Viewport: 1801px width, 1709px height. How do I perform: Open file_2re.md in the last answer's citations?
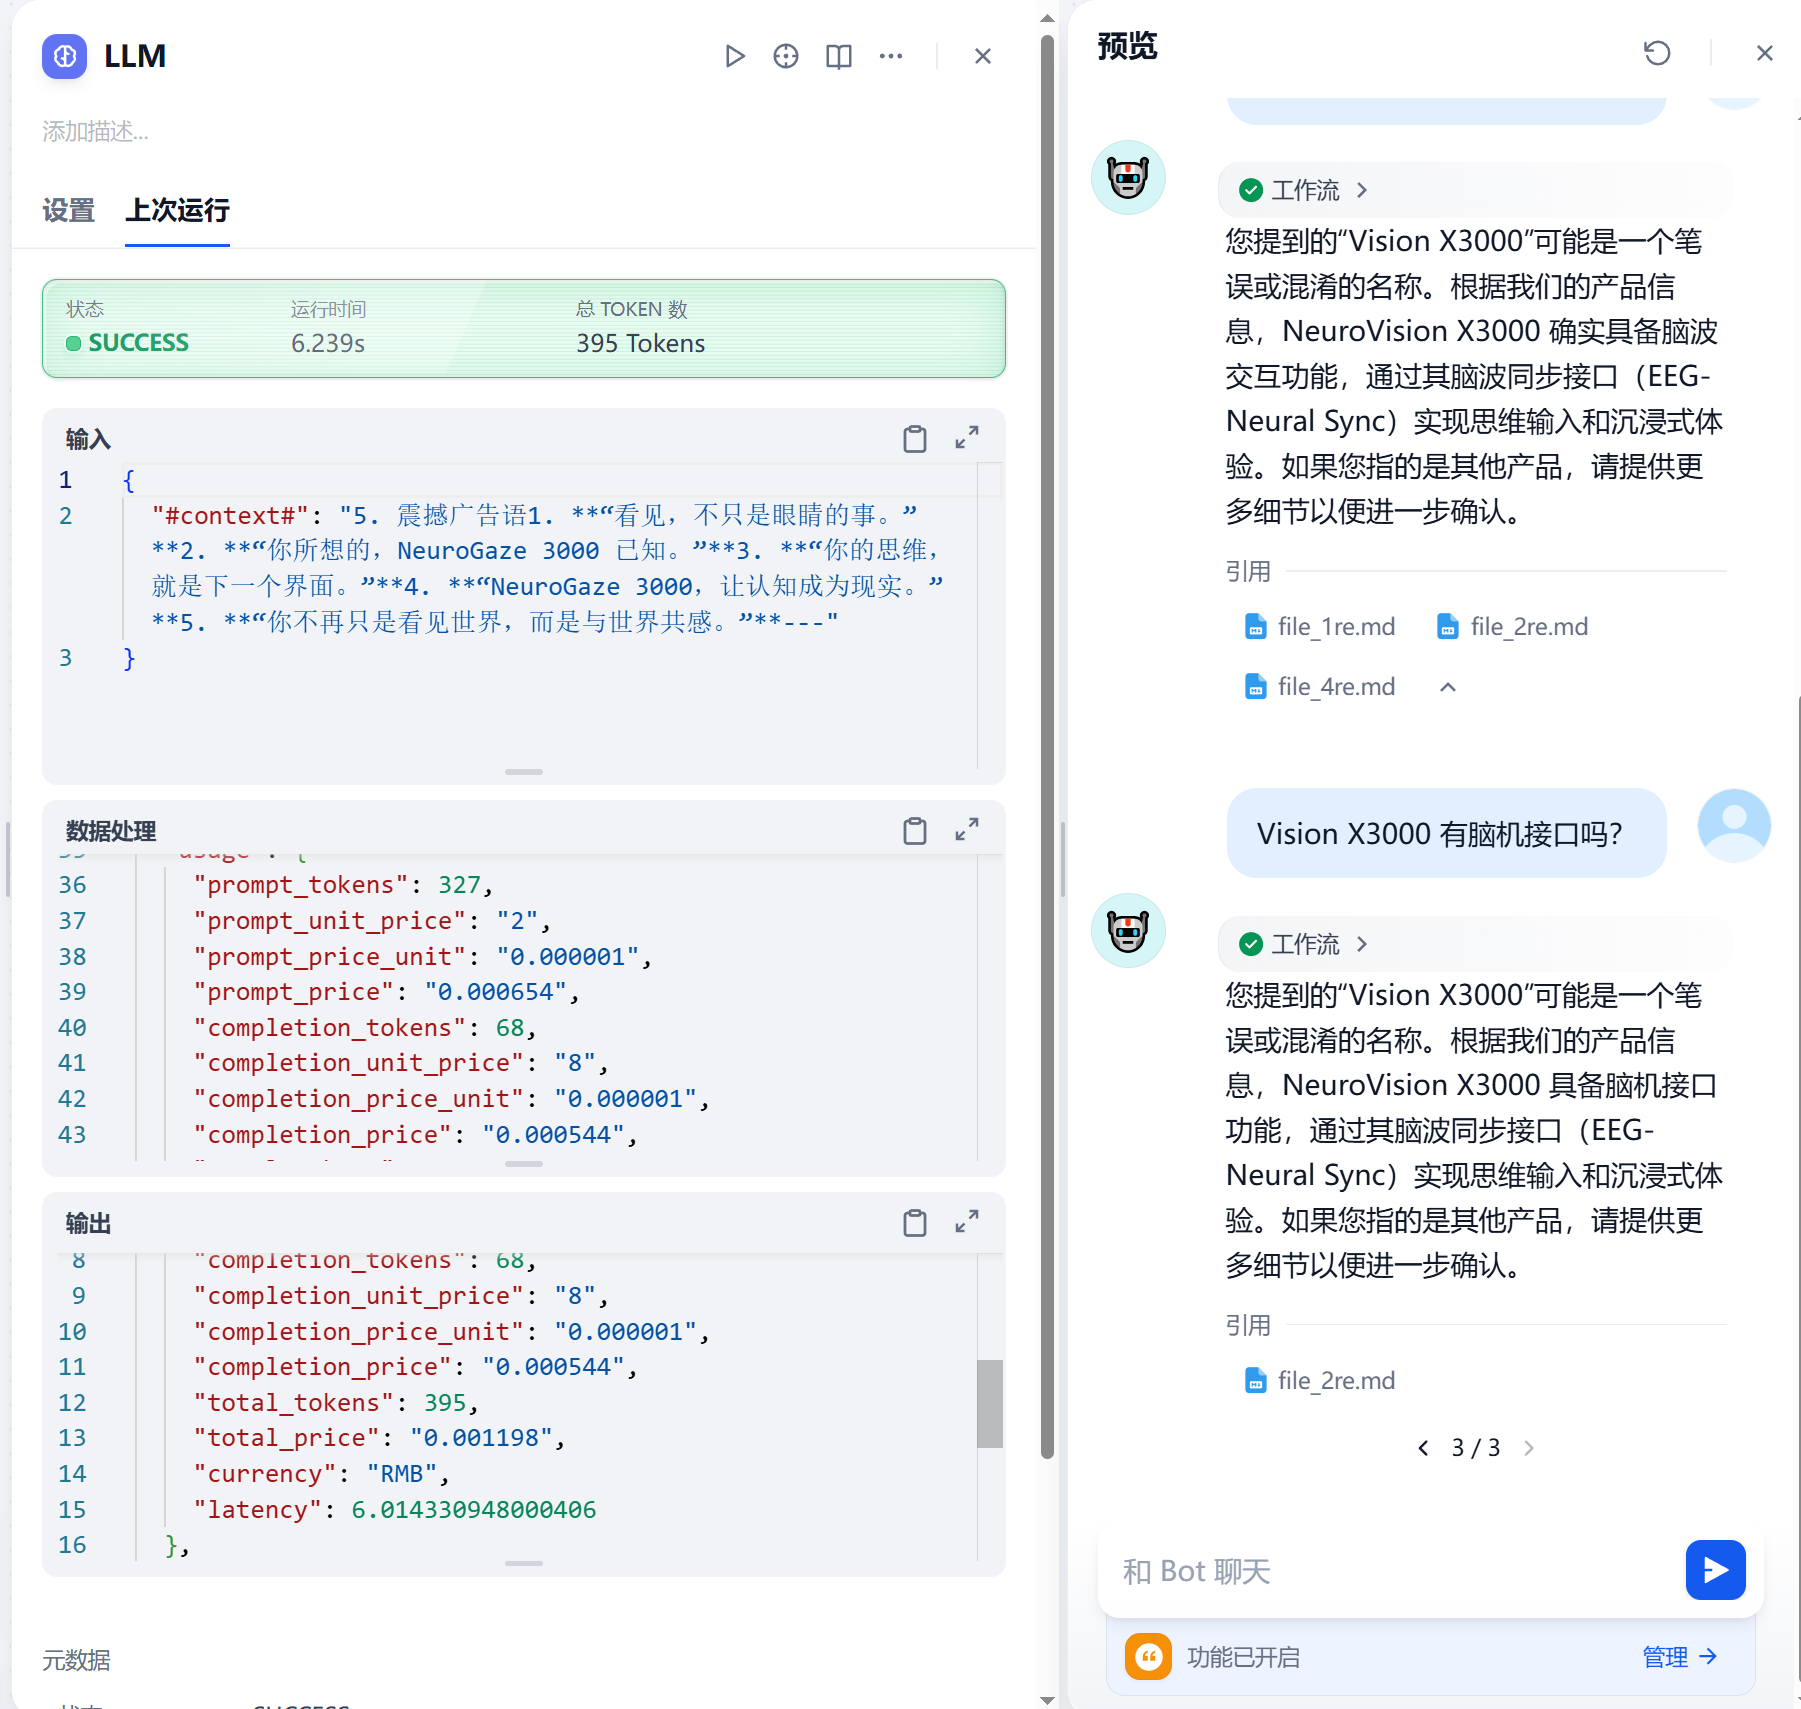click(x=1320, y=1381)
